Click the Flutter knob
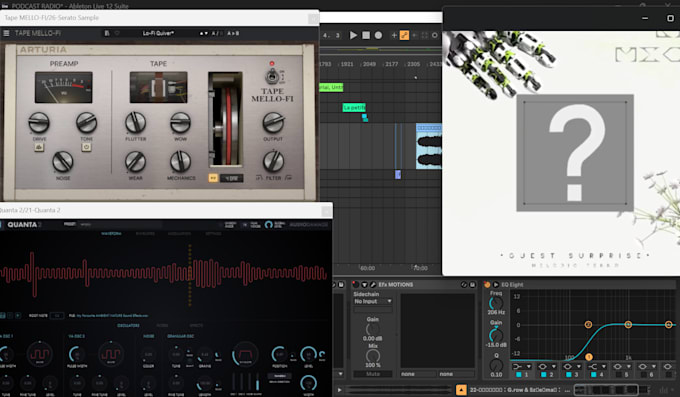The height and width of the screenshot is (397, 680). click(135, 123)
